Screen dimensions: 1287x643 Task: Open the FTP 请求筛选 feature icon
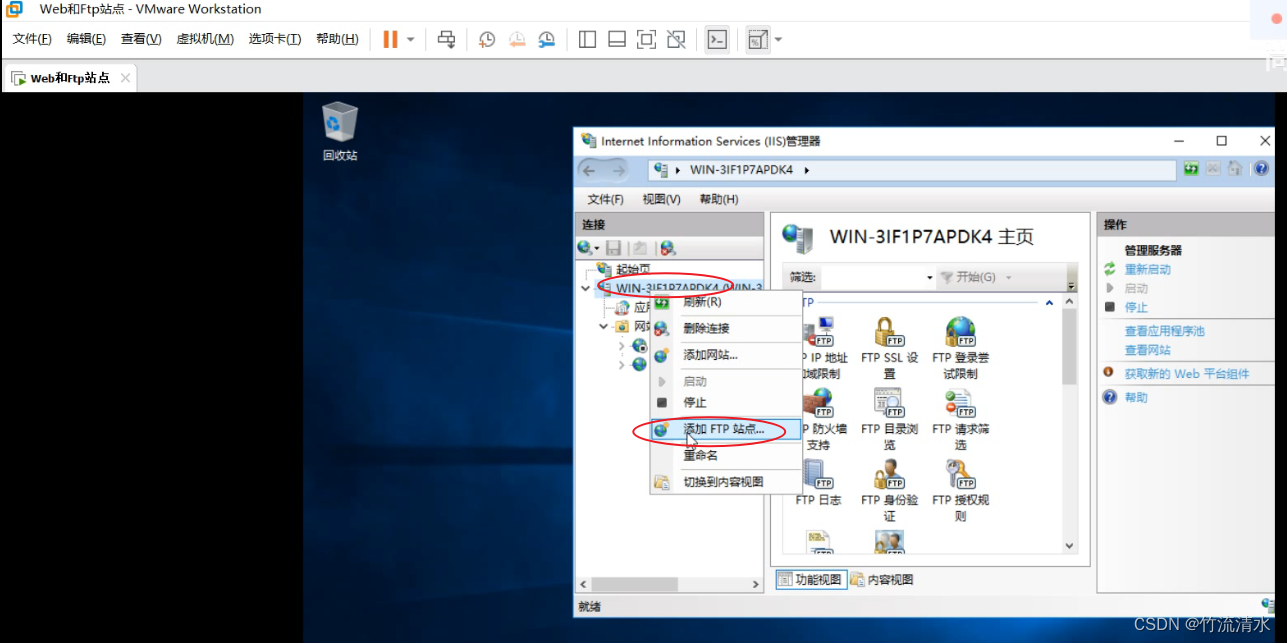click(x=960, y=419)
